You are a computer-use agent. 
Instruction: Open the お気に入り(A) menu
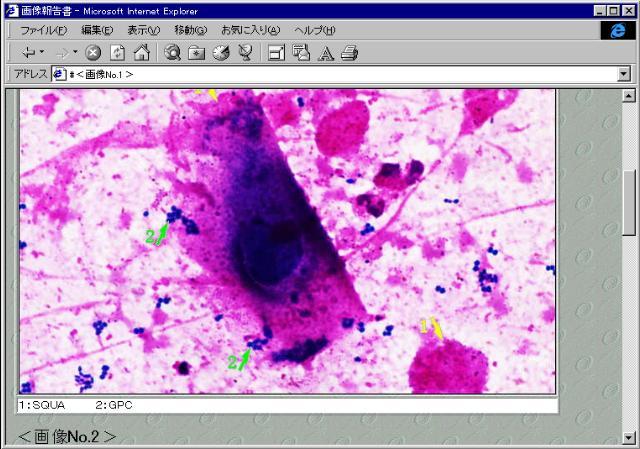(250, 30)
